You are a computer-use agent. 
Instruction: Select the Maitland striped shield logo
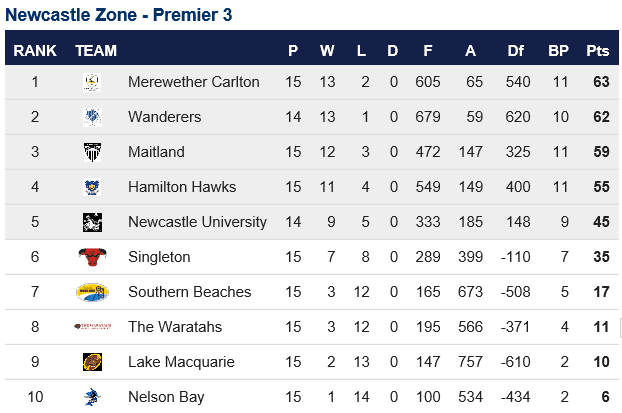click(92, 152)
